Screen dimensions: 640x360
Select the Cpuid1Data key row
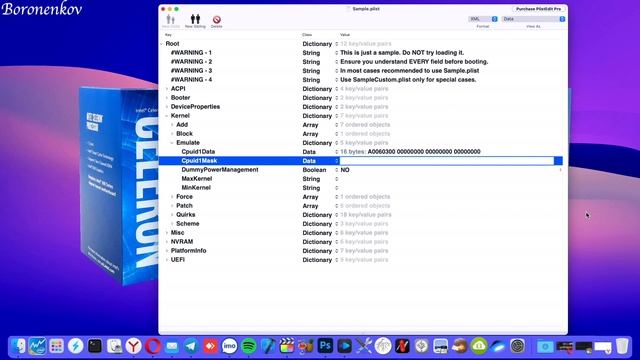pos(198,151)
